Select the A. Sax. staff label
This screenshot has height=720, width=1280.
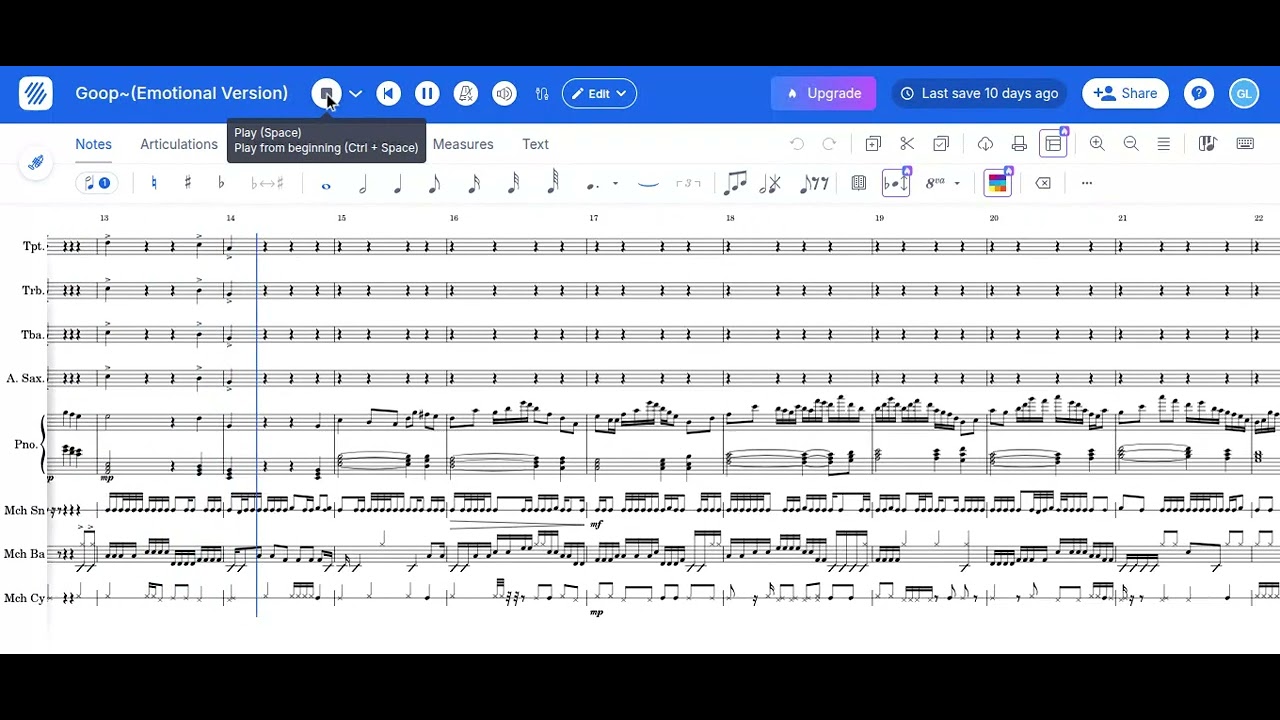pos(25,378)
